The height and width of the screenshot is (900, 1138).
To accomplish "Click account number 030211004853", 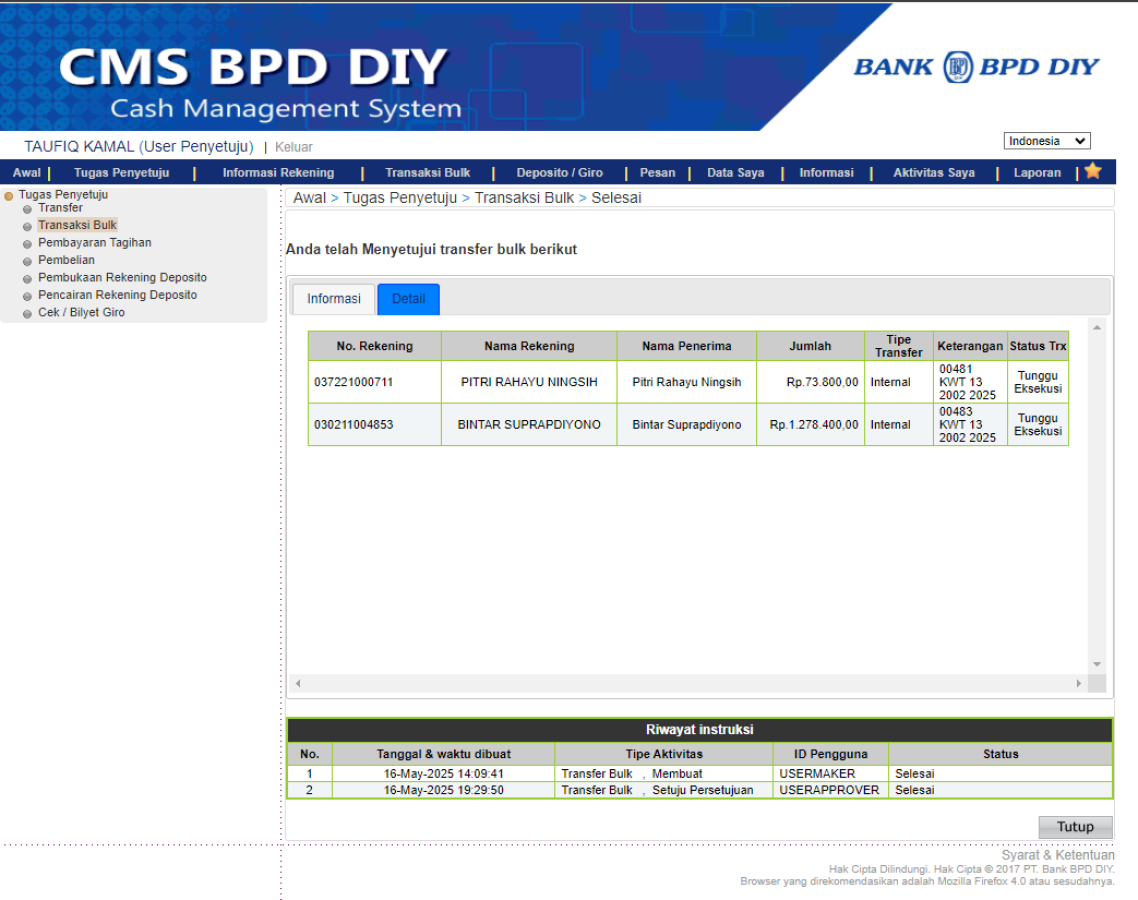I will (x=353, y=425).
